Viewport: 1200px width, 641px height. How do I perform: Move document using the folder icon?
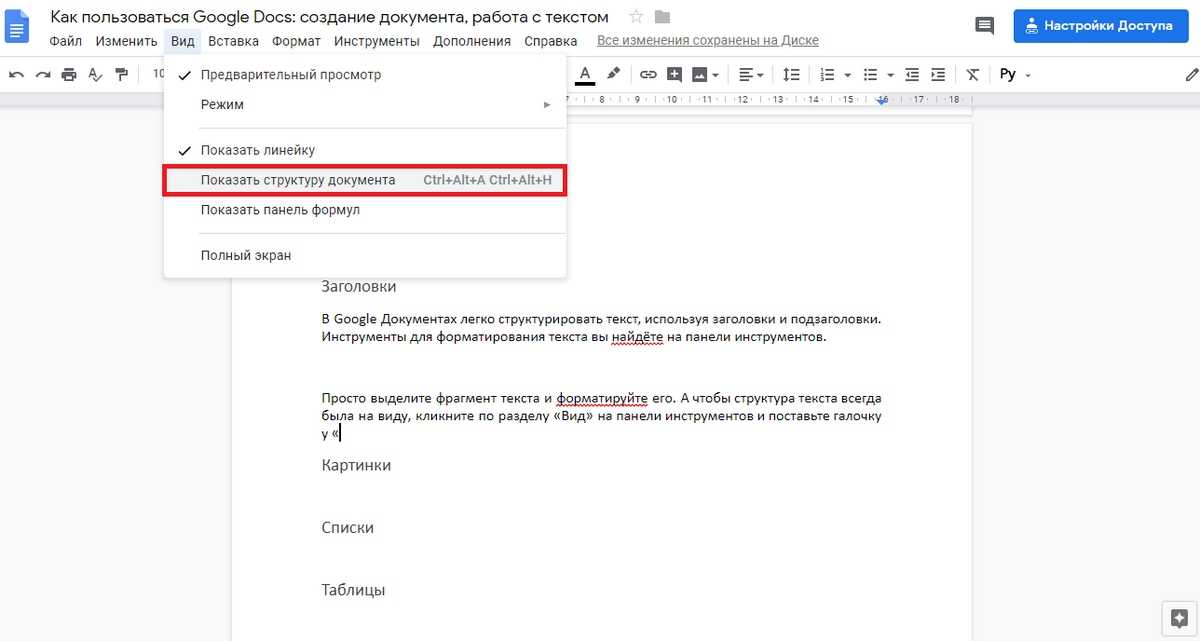click(662, 17)
